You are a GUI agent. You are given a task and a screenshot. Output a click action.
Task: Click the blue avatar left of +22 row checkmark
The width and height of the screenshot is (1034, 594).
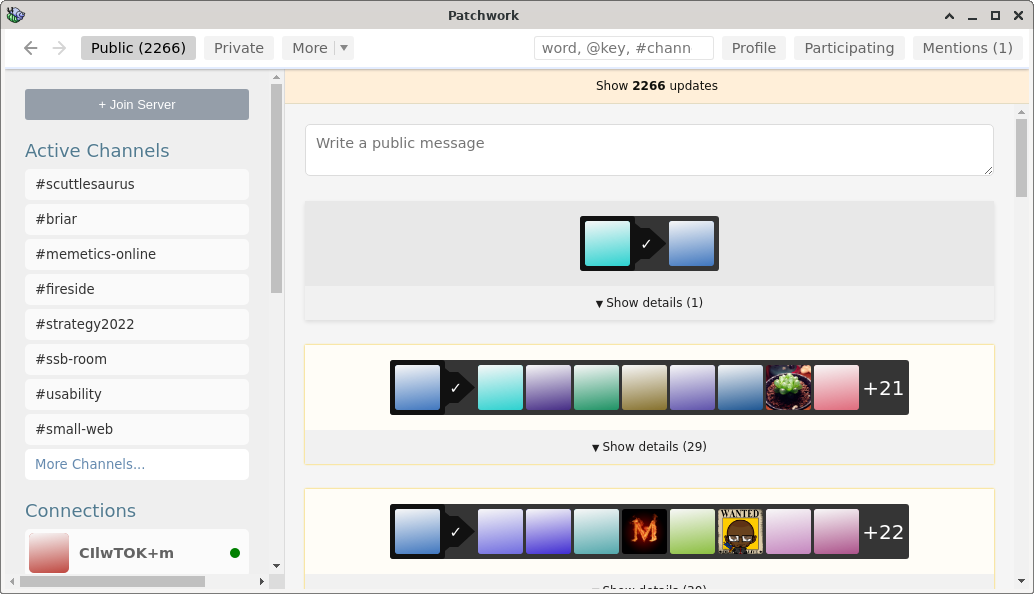[417, 531]
